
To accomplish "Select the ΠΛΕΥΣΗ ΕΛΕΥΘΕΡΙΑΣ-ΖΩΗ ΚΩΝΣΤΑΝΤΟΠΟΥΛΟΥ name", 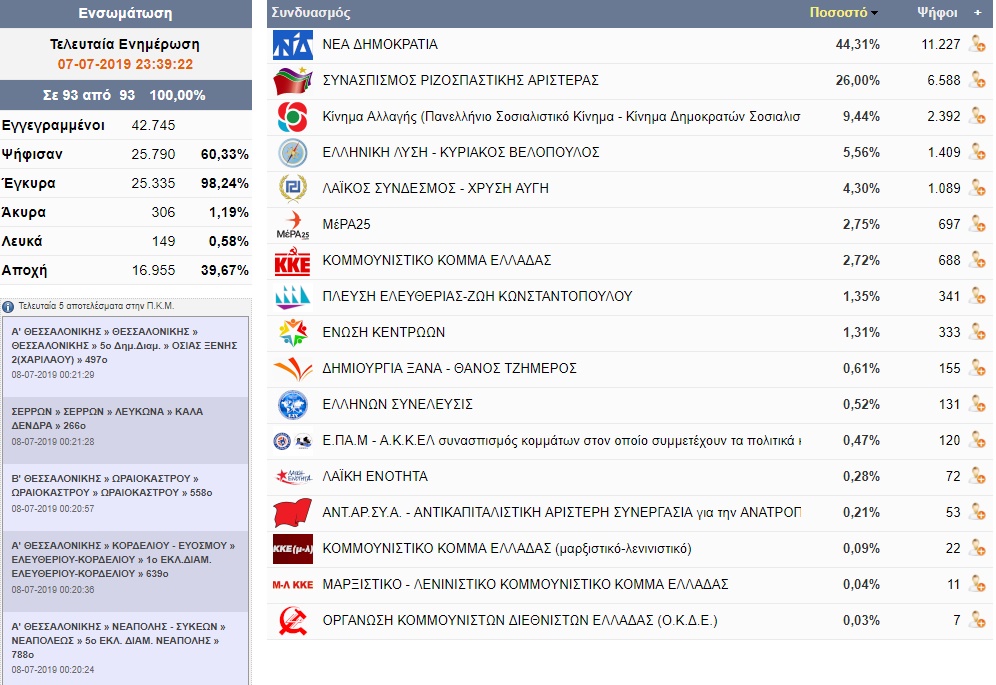I will (478, 296).
